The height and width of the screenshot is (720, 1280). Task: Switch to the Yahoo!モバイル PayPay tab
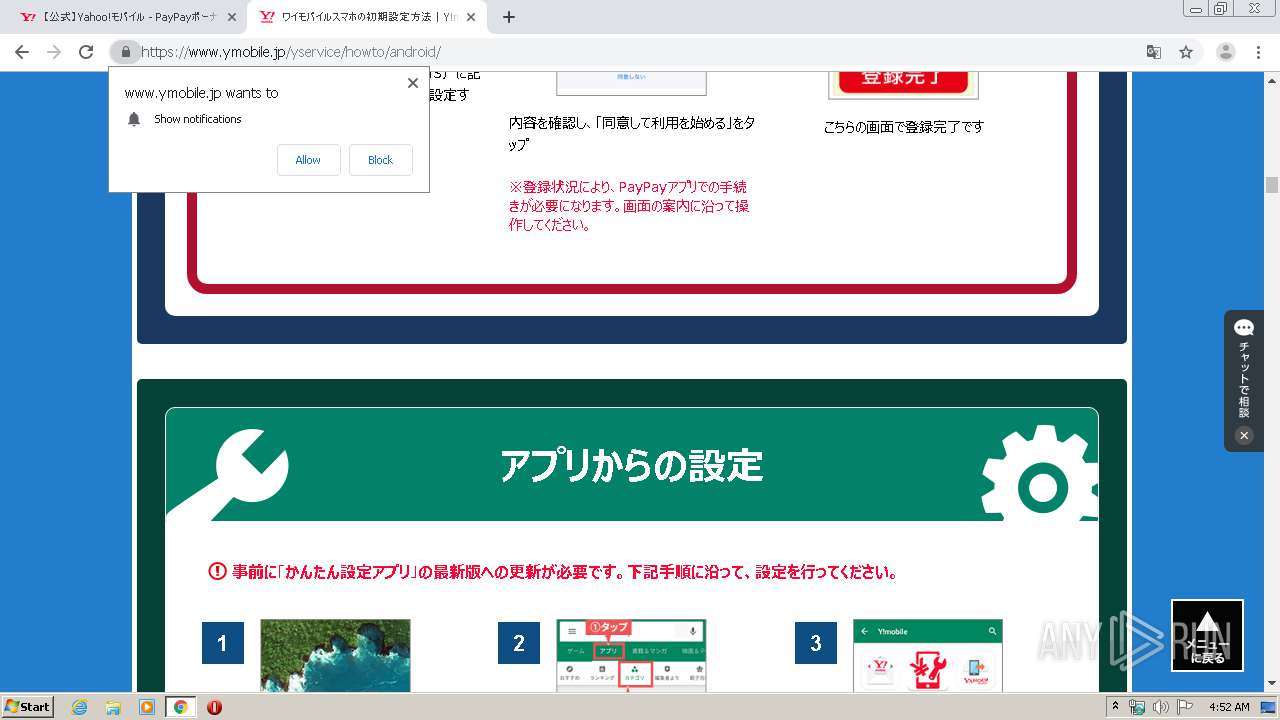coord(127,17)
